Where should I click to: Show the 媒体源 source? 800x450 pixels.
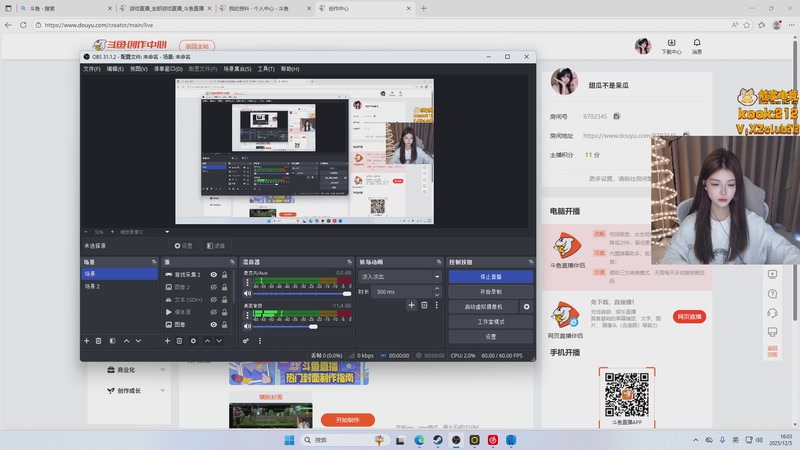click(213, 312)
